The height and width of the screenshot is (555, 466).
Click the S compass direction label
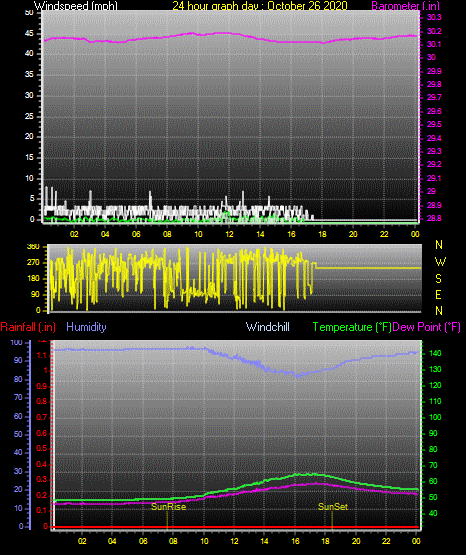438,279
